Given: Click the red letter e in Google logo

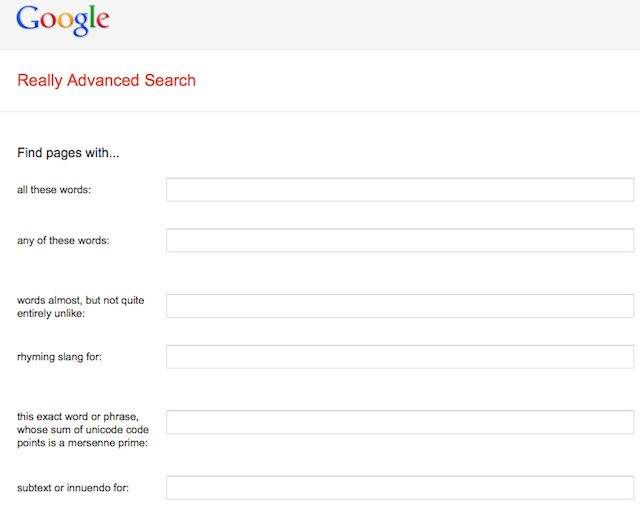Looking at the screenshot, I should [102, 20].
